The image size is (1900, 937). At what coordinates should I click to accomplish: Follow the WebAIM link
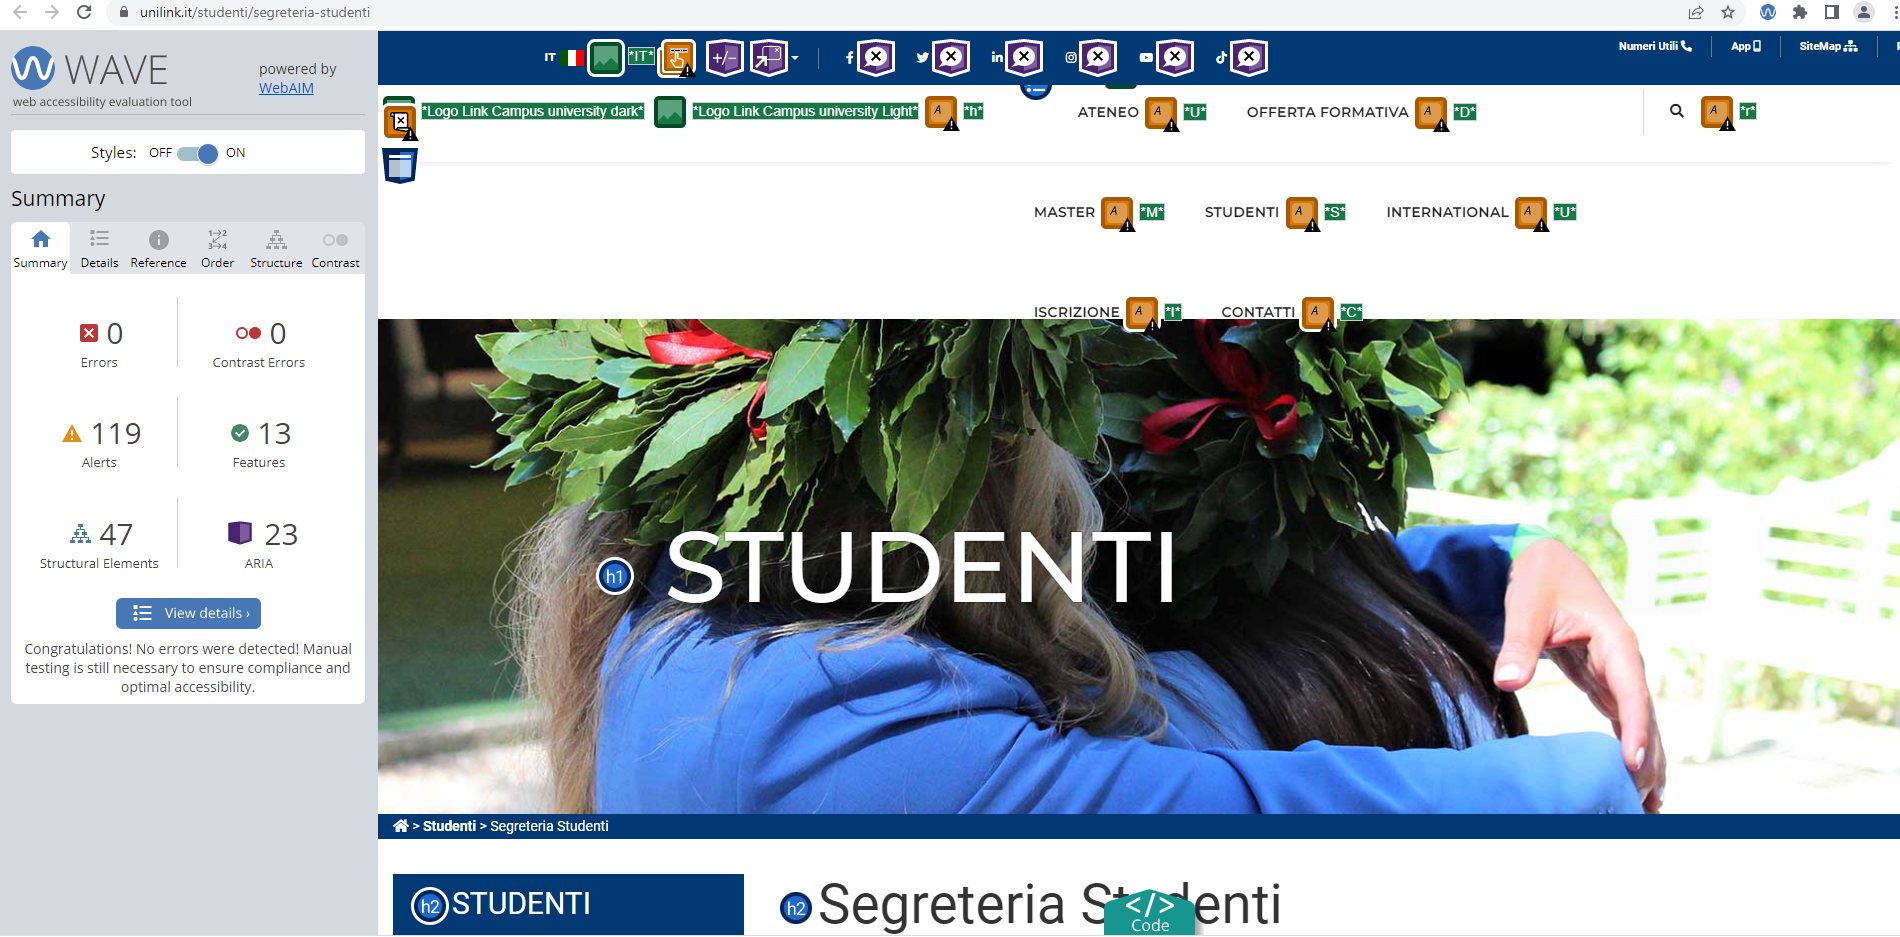click(286, 88)
